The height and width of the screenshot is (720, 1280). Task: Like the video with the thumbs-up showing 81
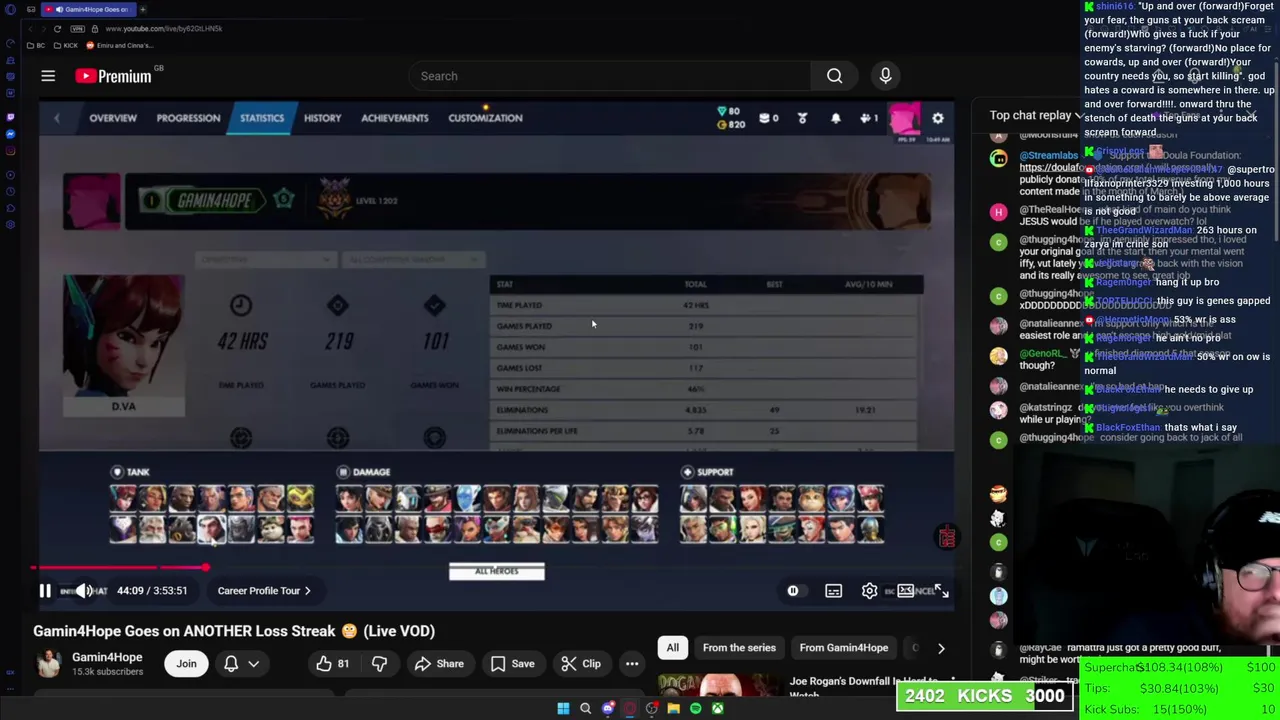(332, 664)
